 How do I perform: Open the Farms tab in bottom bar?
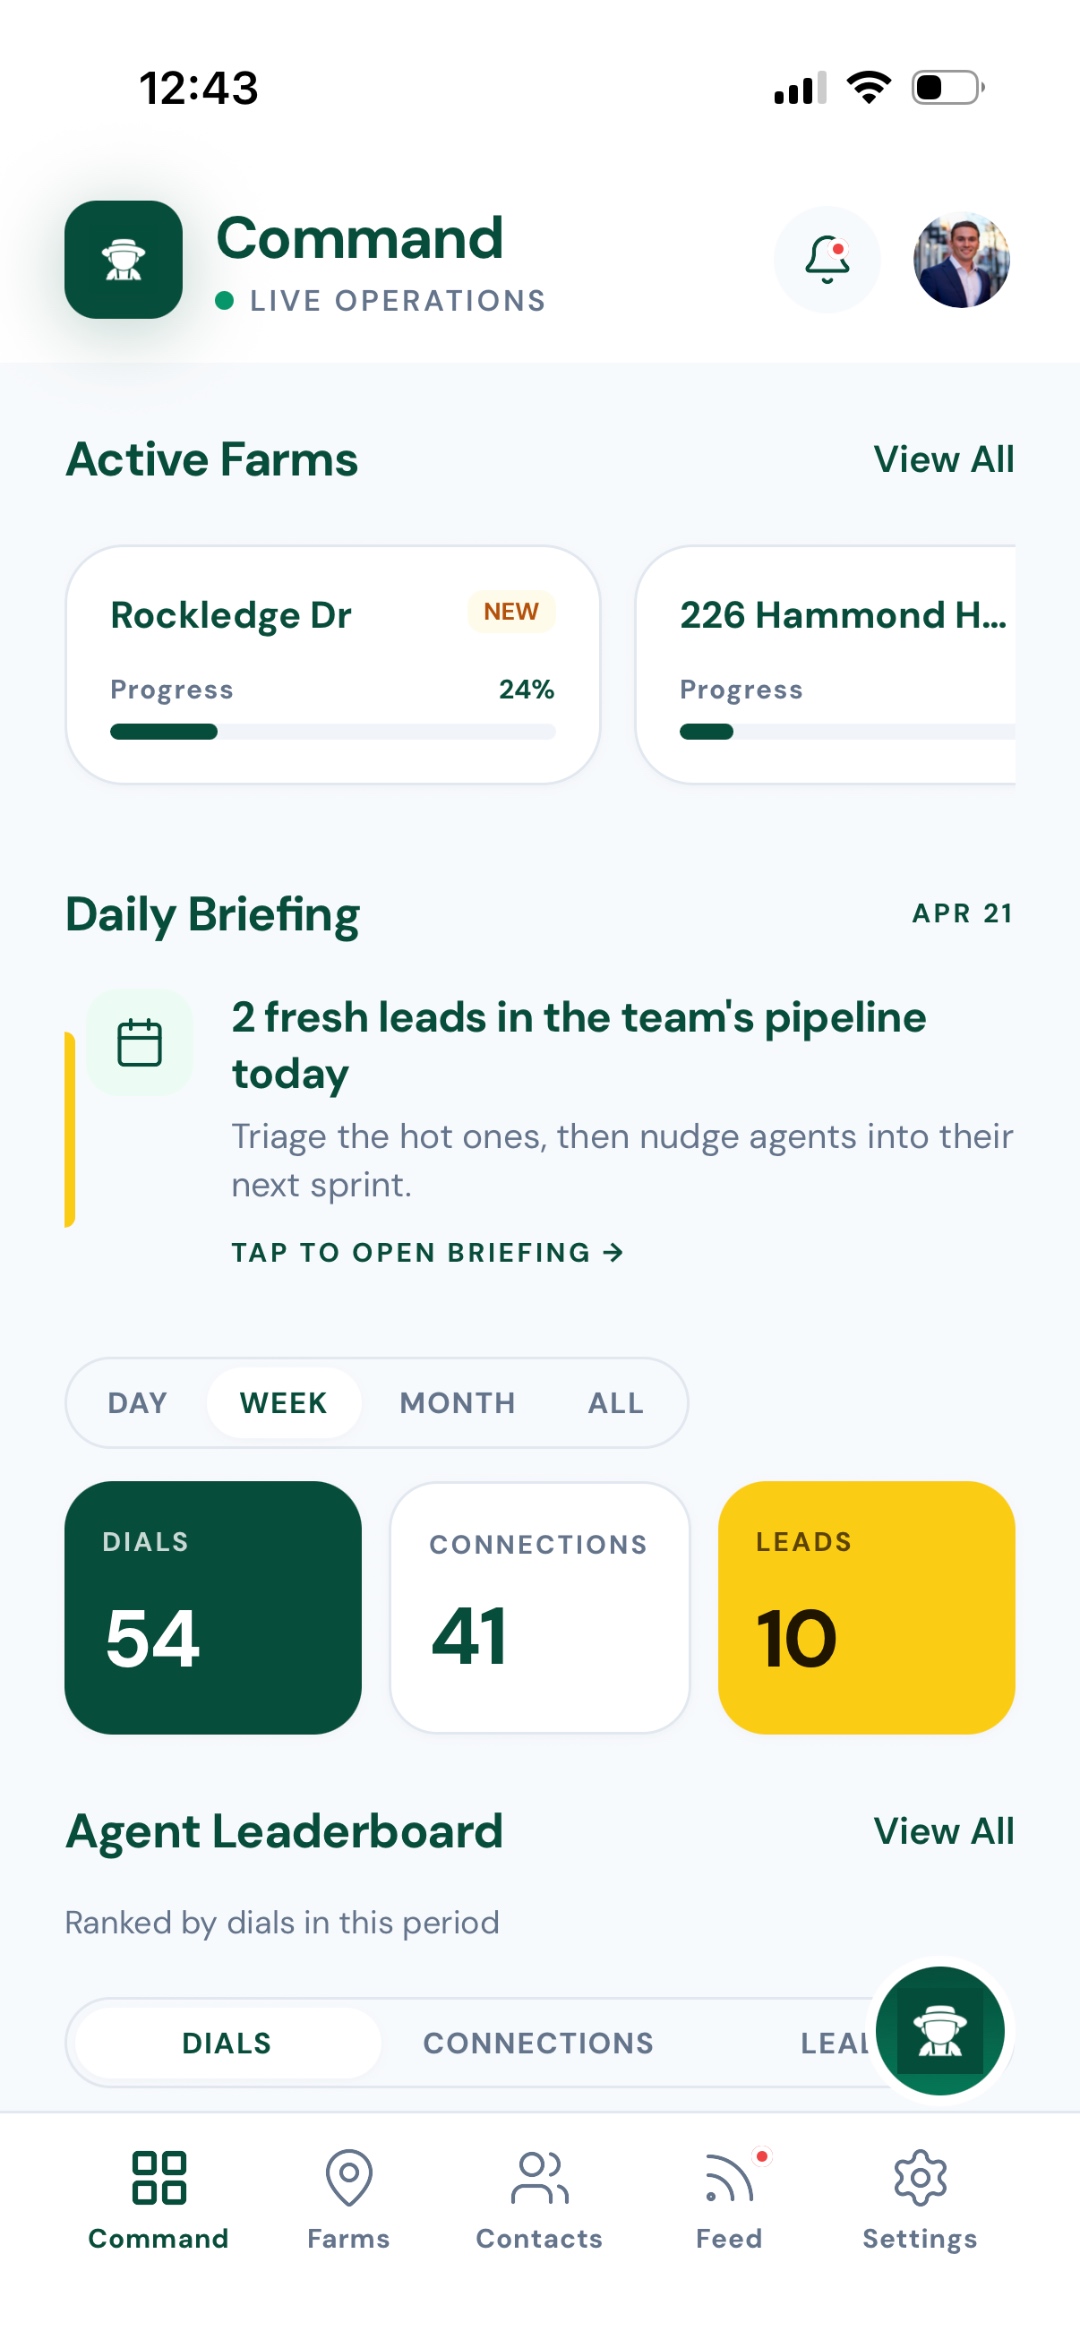point(349,2198)
